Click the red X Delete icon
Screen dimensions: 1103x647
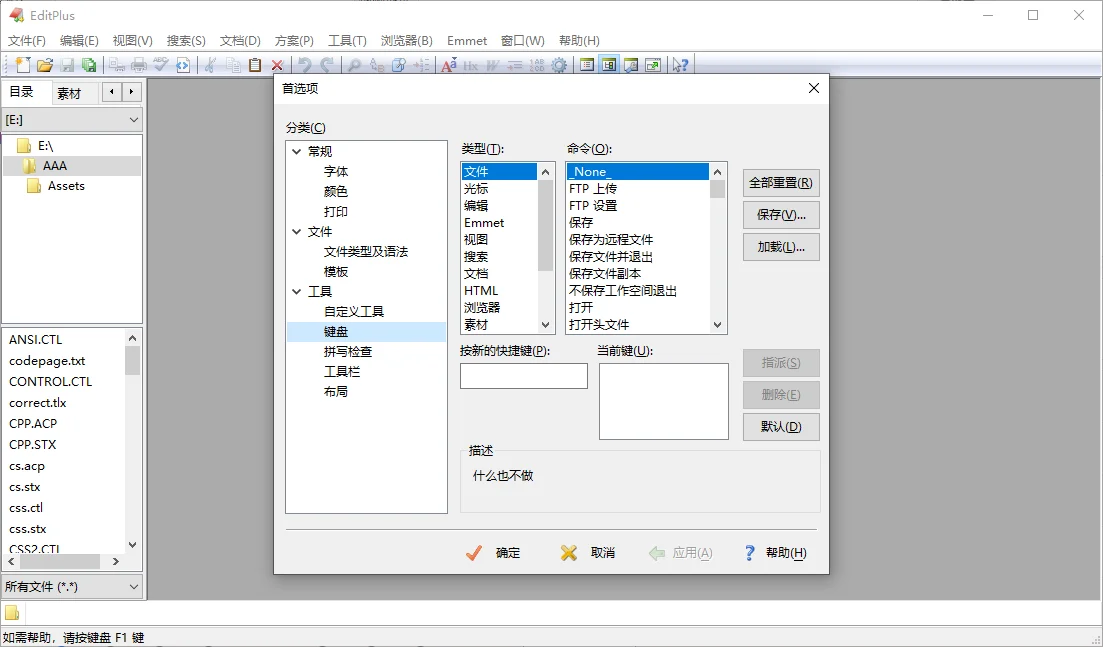point(277,65)
